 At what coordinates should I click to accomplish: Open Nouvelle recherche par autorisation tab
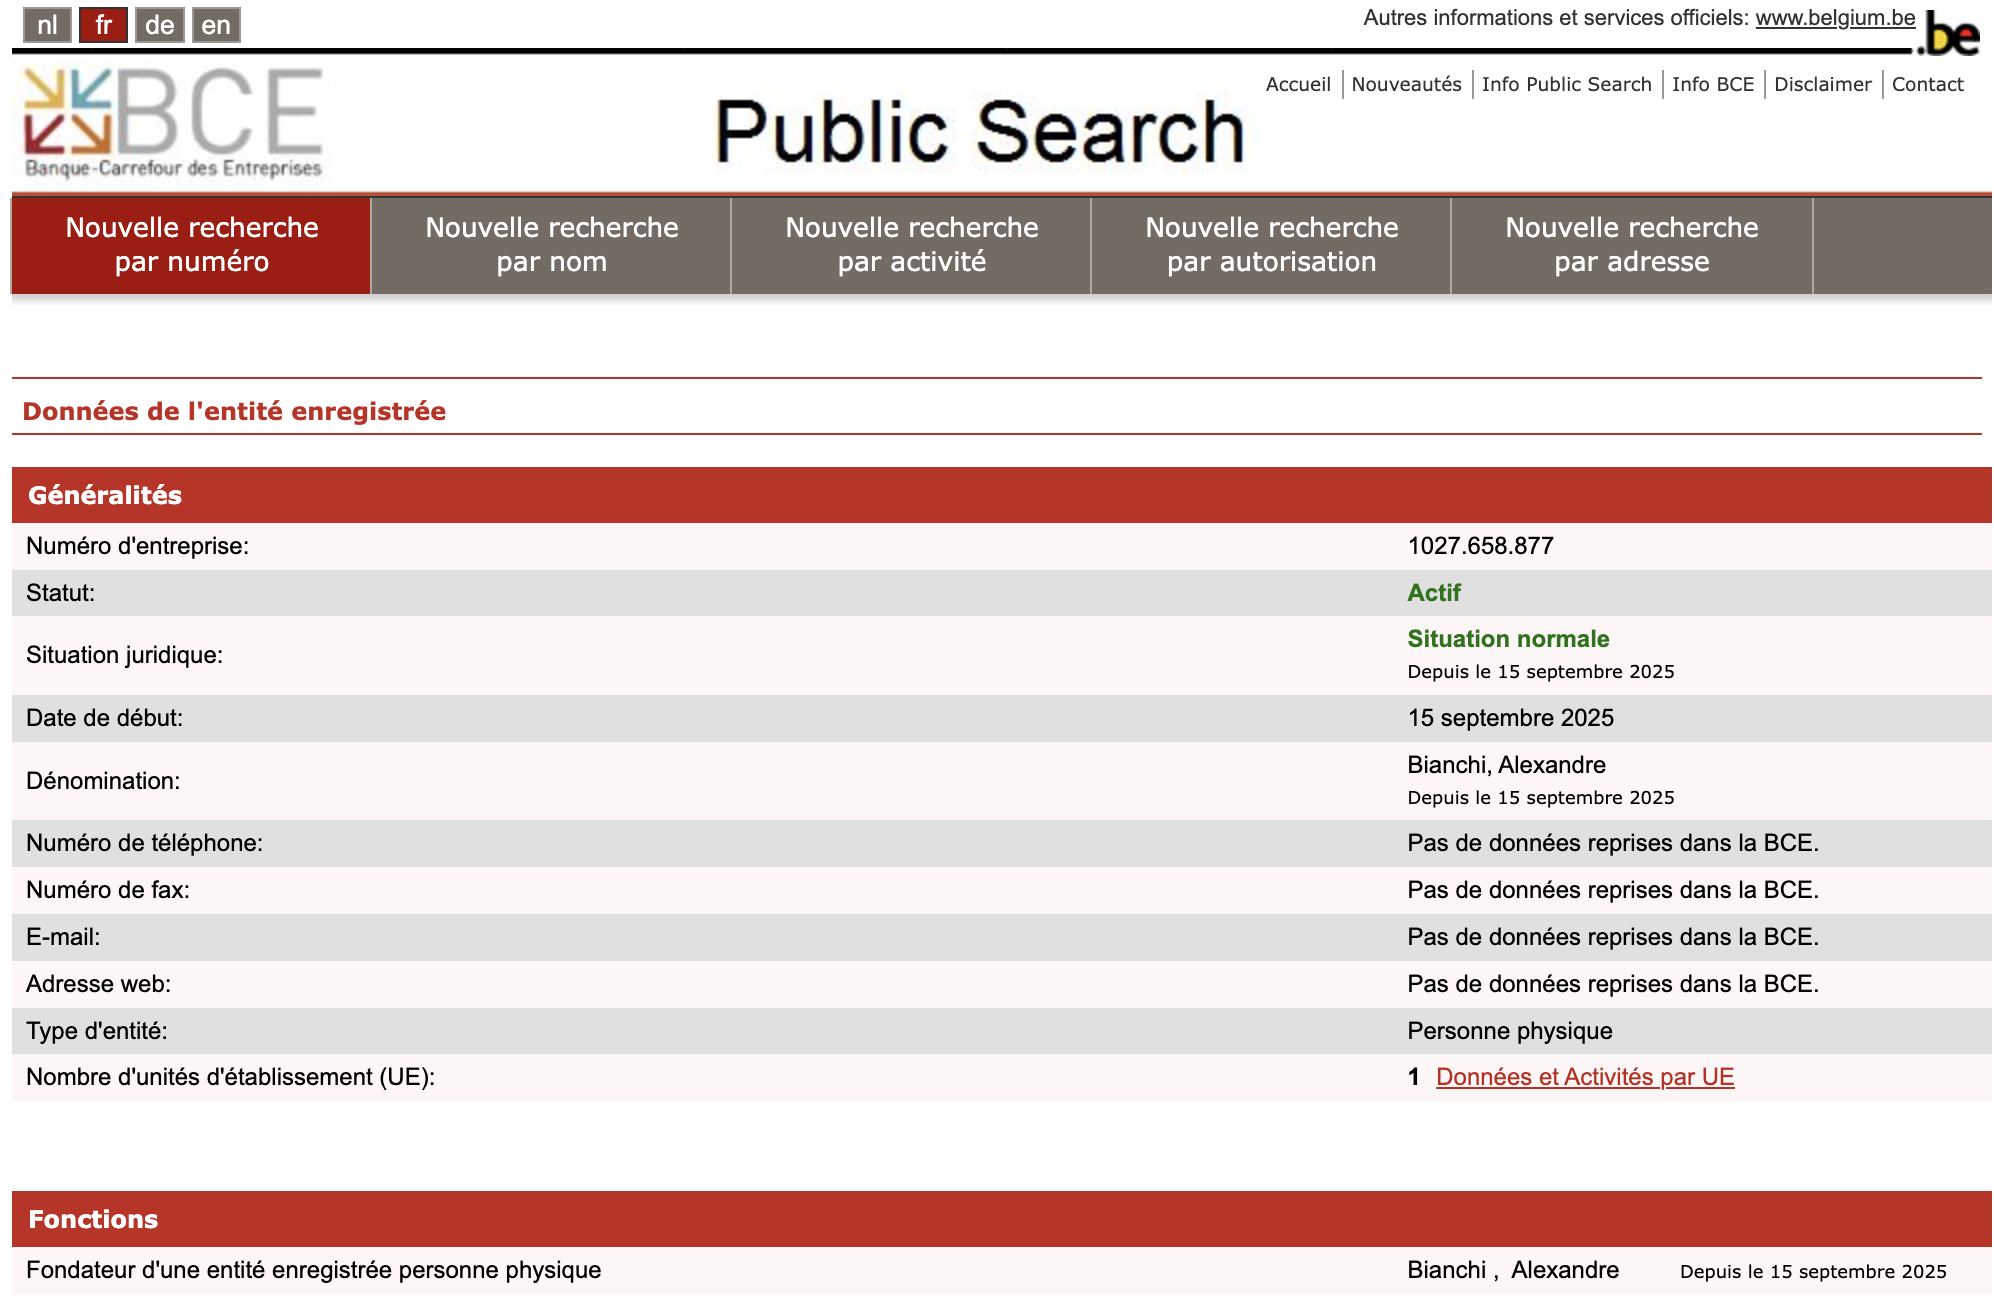1270,245
